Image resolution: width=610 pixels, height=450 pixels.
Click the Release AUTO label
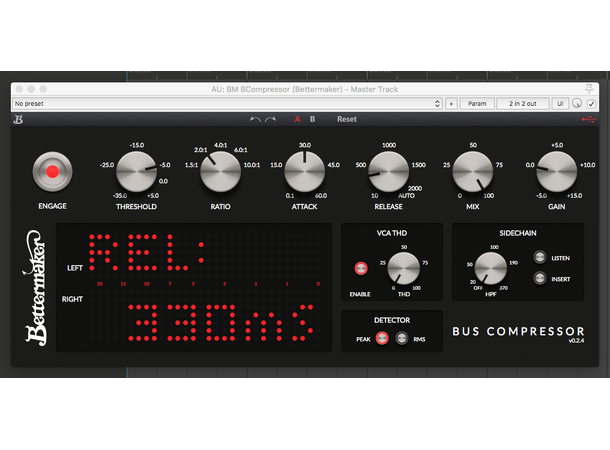tap(406, 196)
